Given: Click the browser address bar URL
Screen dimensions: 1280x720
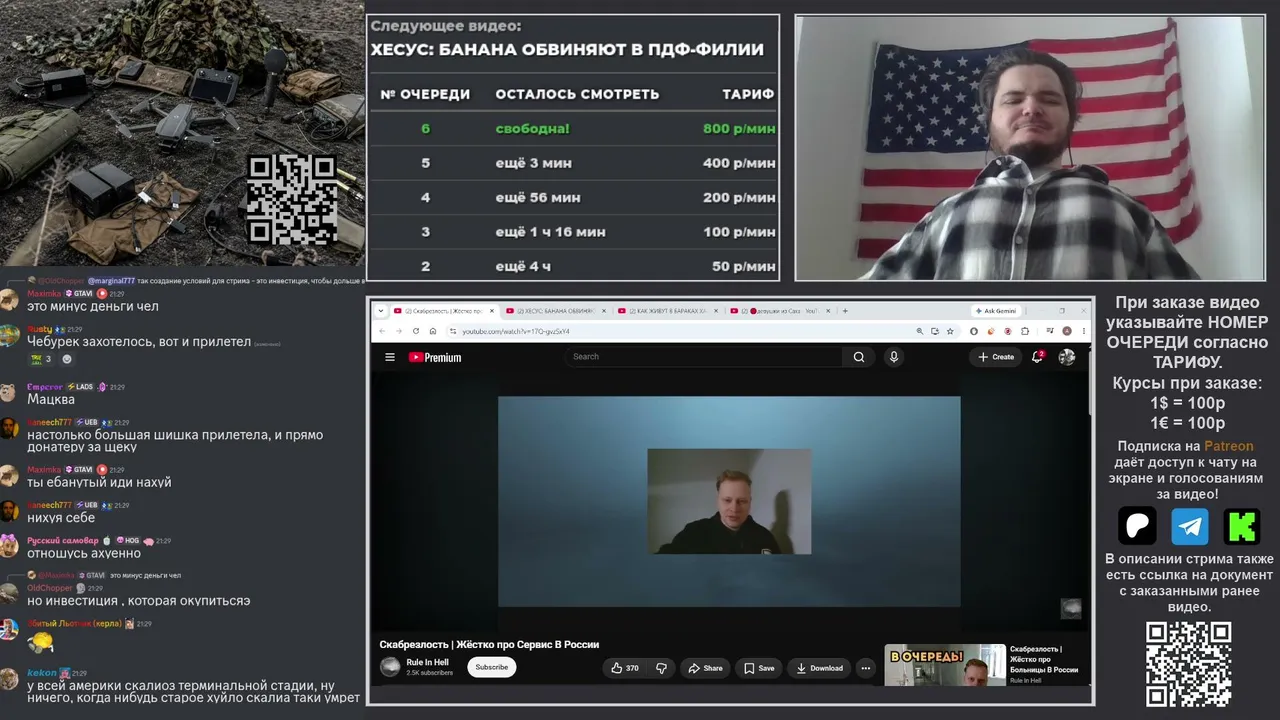Looking at the screenshot, I should click(516, 331).
